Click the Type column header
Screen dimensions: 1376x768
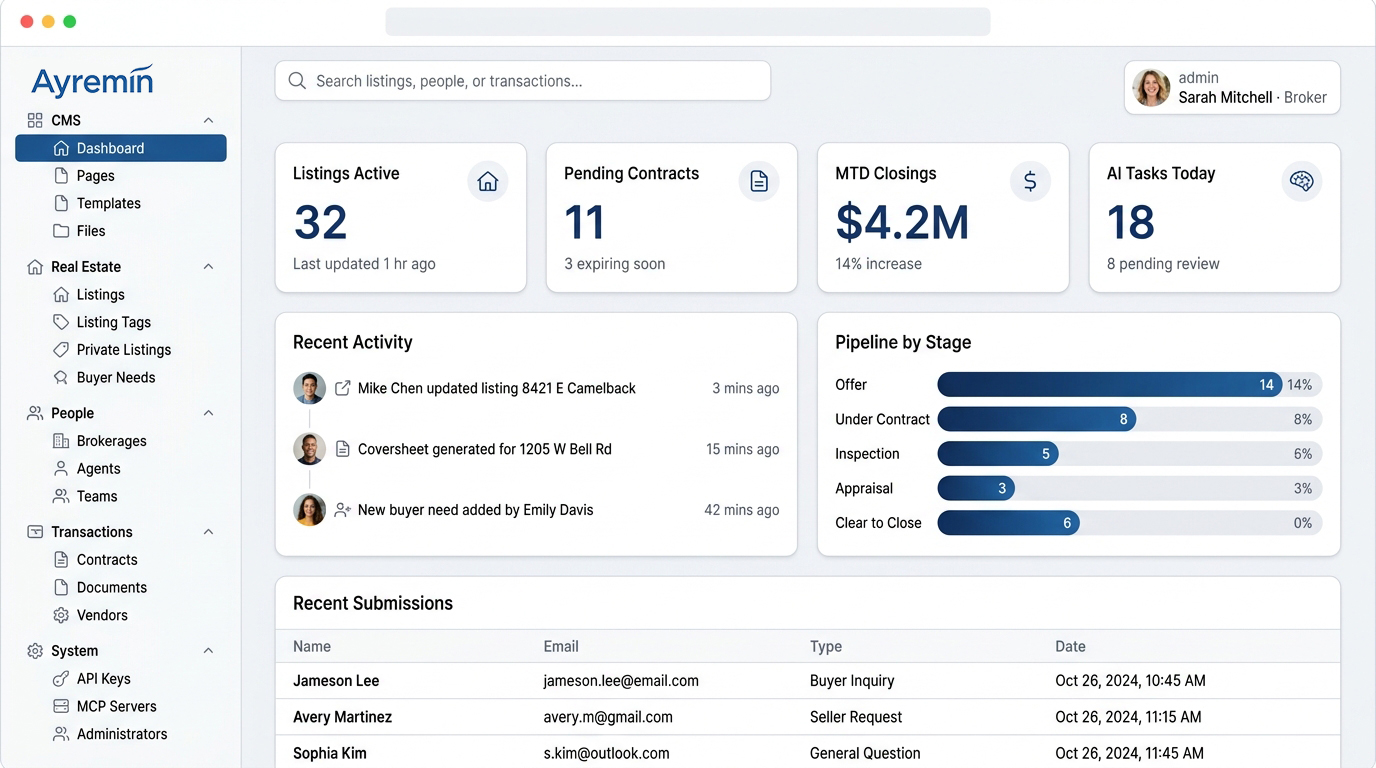point(826,647)
